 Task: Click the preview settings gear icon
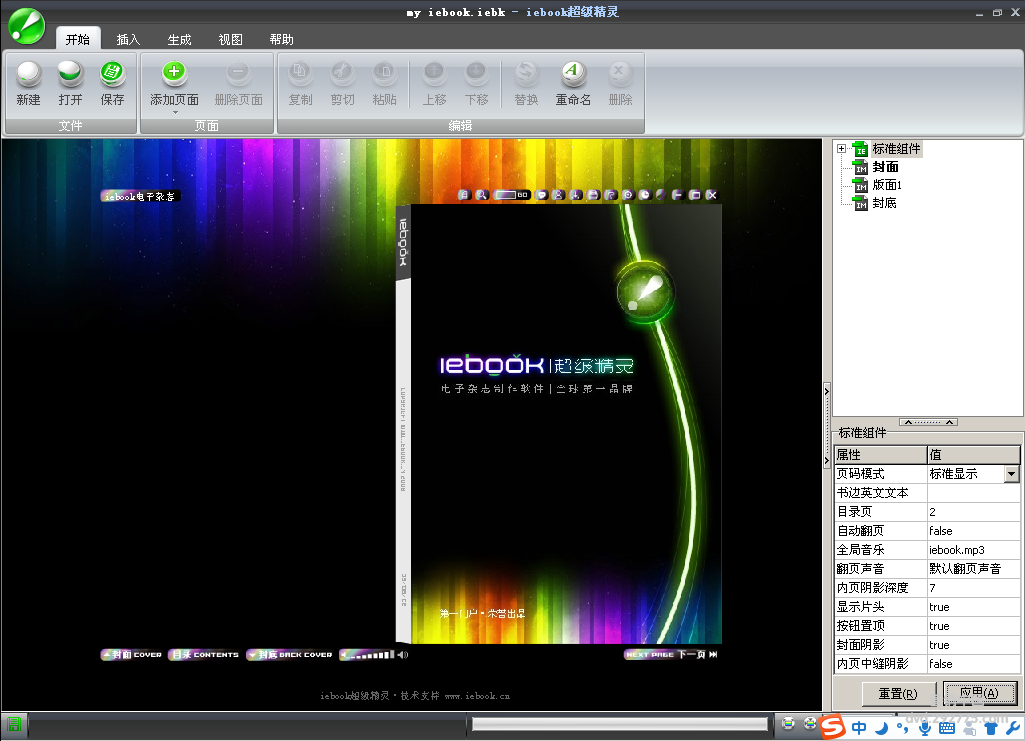point(628,195)
